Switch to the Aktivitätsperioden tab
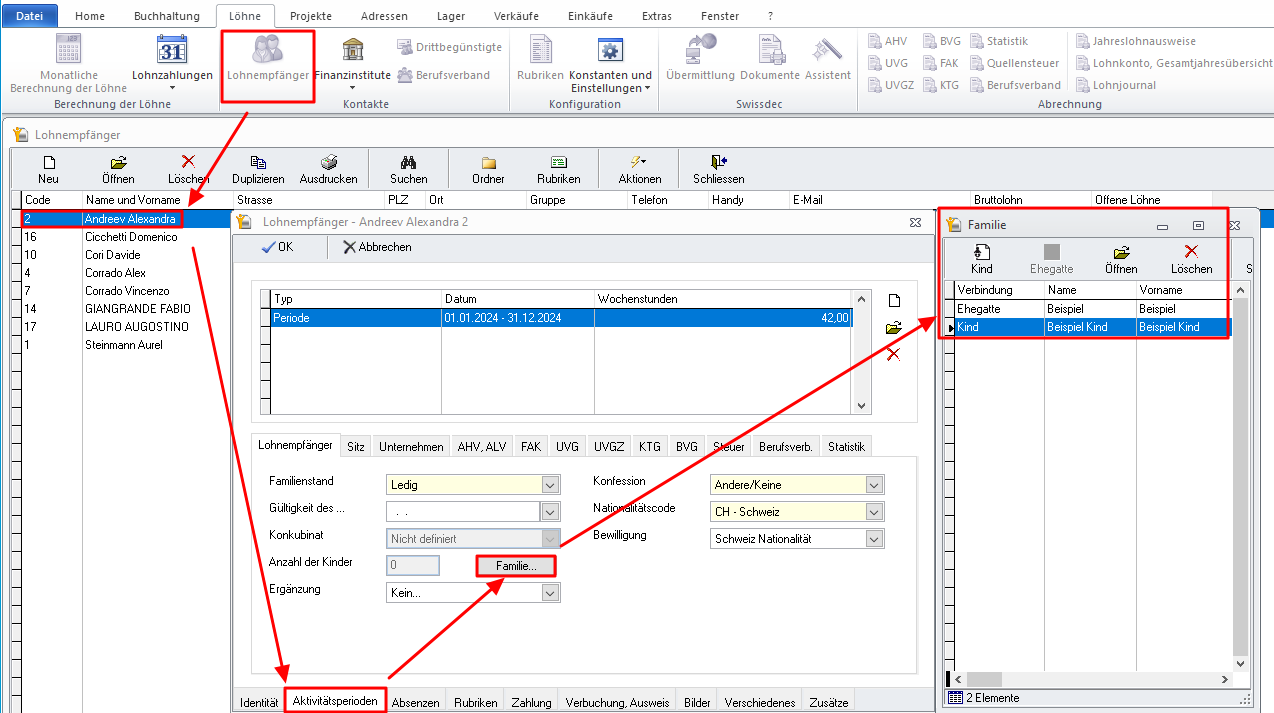 (x=335, y=701)
